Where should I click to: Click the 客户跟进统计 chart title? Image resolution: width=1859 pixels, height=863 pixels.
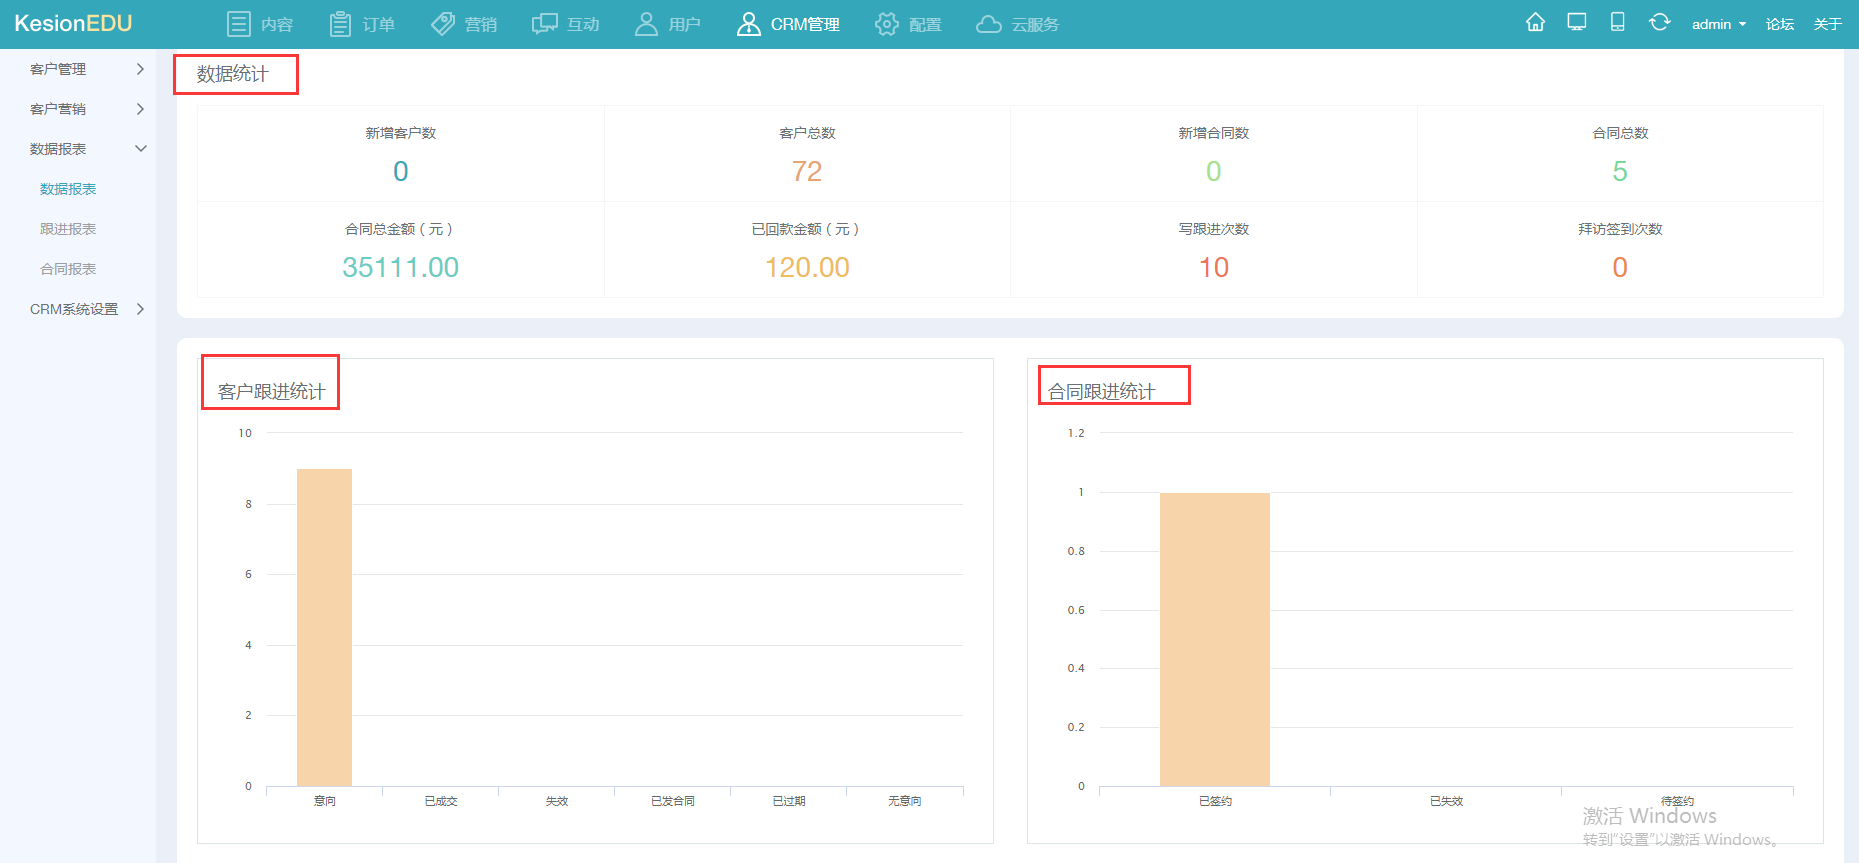(x=272, y=392)
